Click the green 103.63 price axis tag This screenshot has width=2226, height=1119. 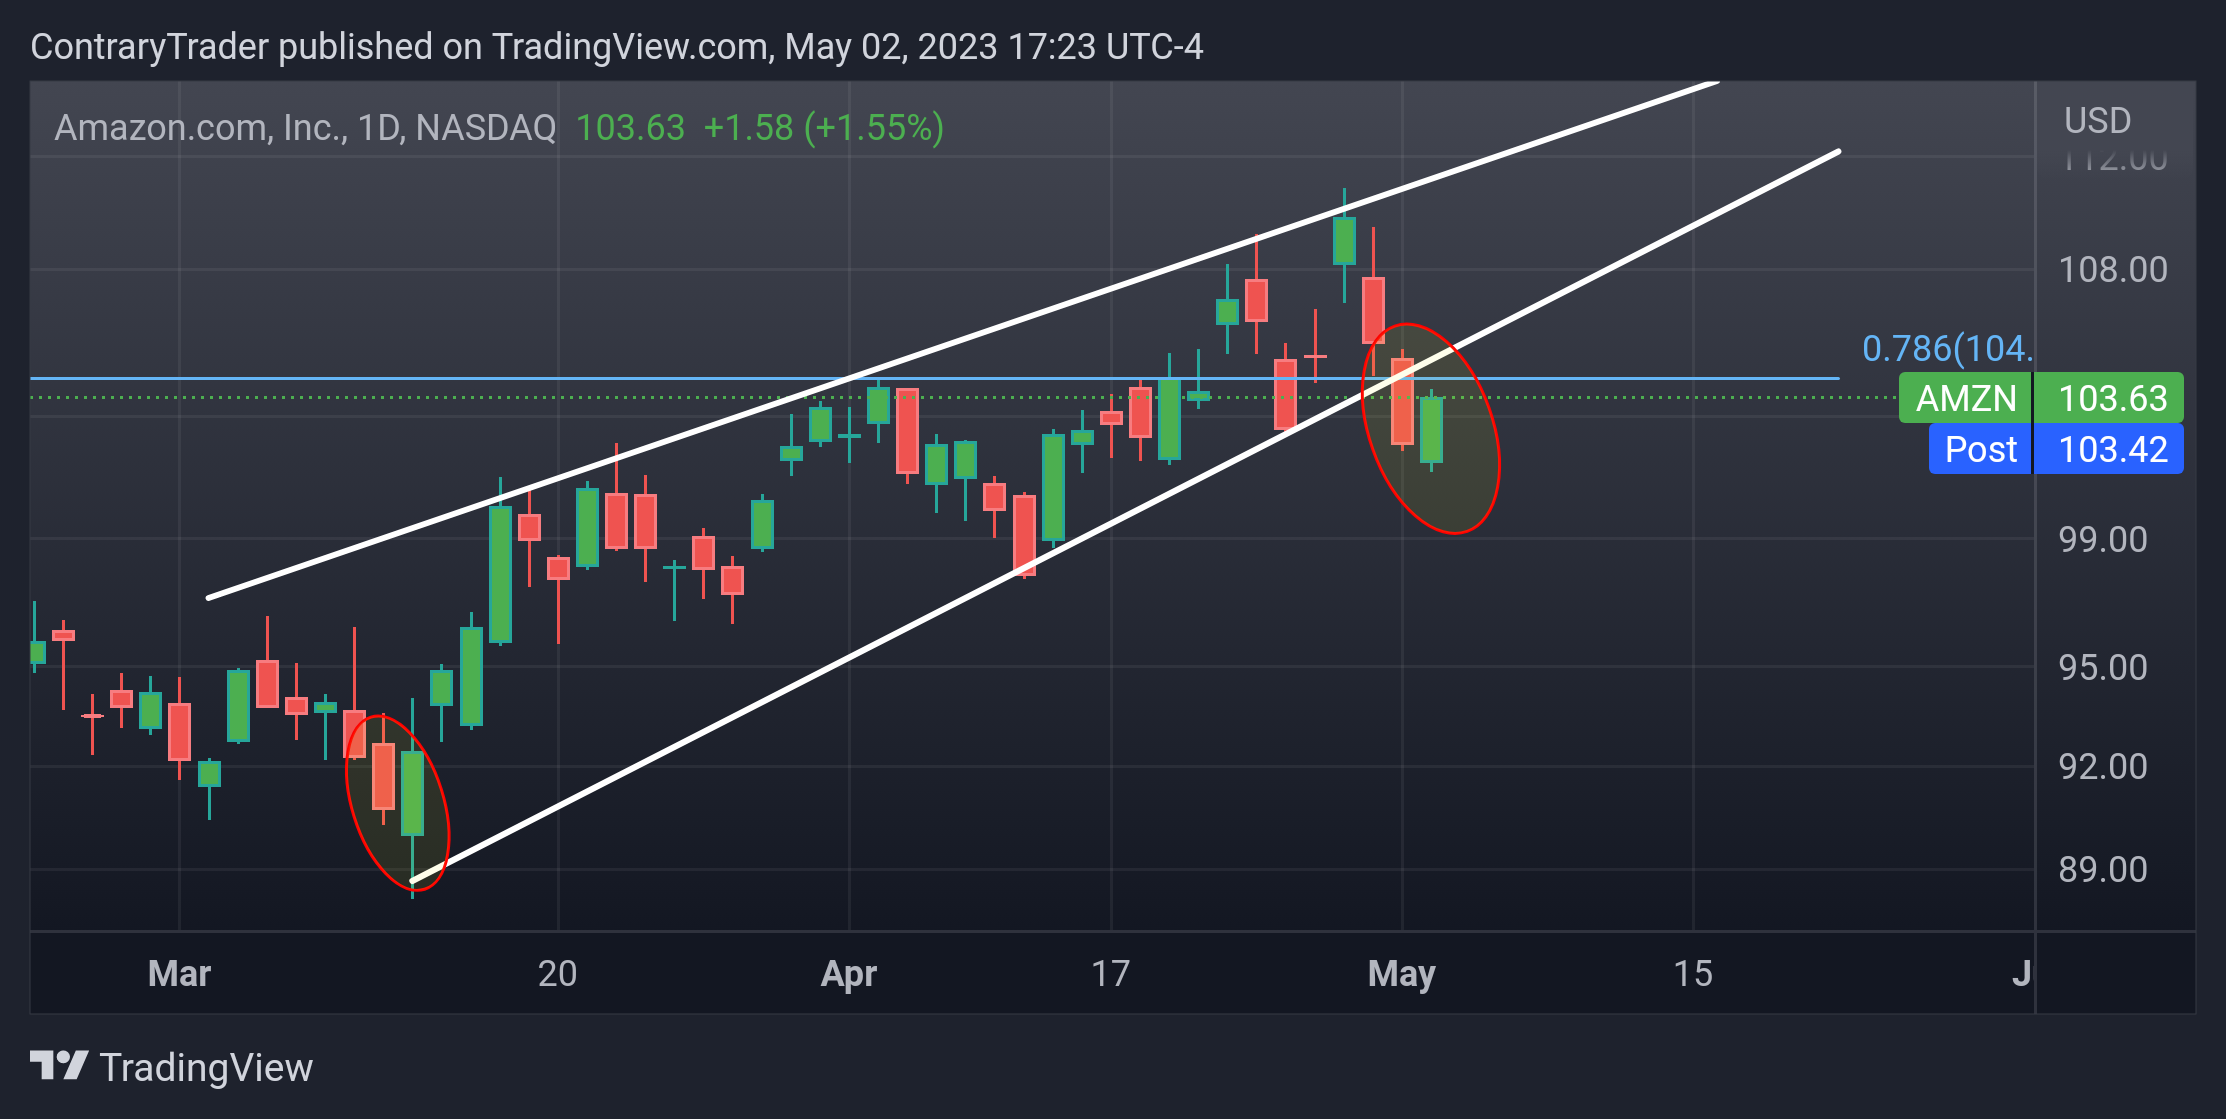pos(2110,398)
